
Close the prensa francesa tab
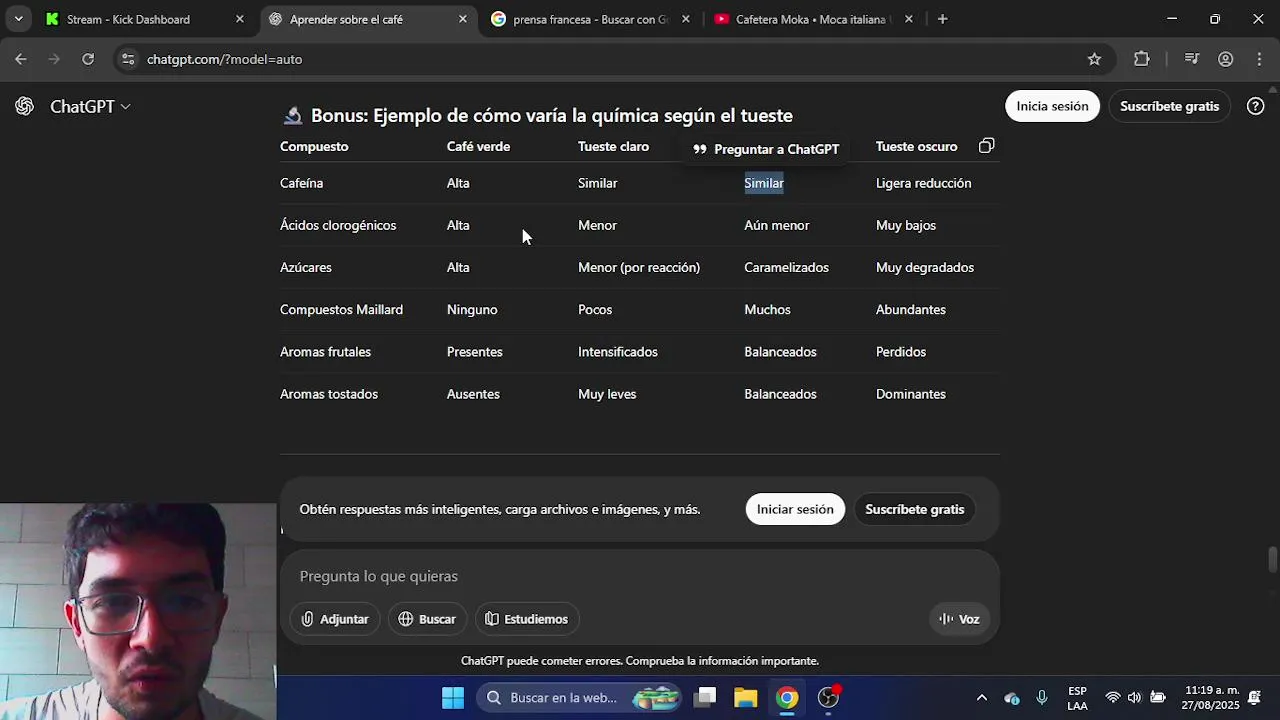[x=685, y=19]
